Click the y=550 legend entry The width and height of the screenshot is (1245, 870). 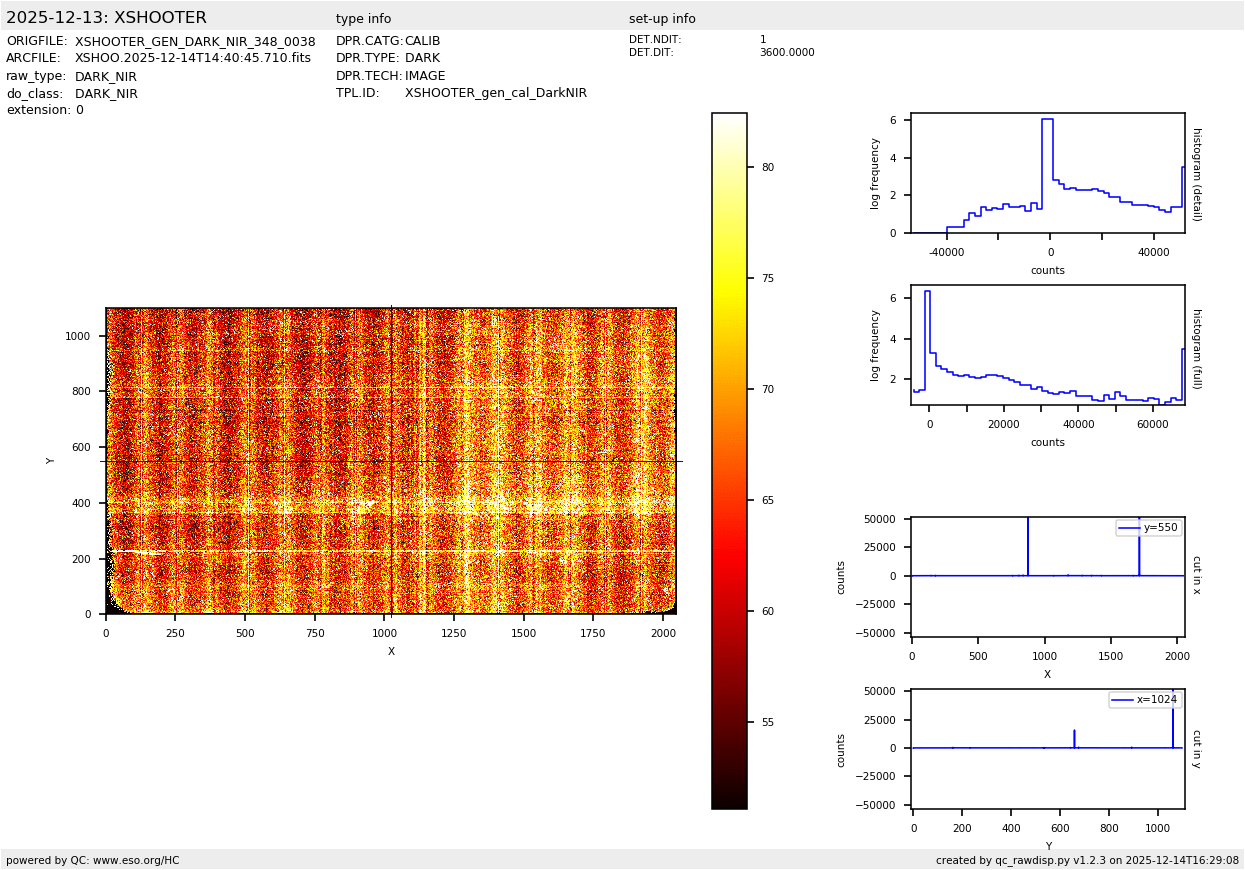click(1148, 528)
